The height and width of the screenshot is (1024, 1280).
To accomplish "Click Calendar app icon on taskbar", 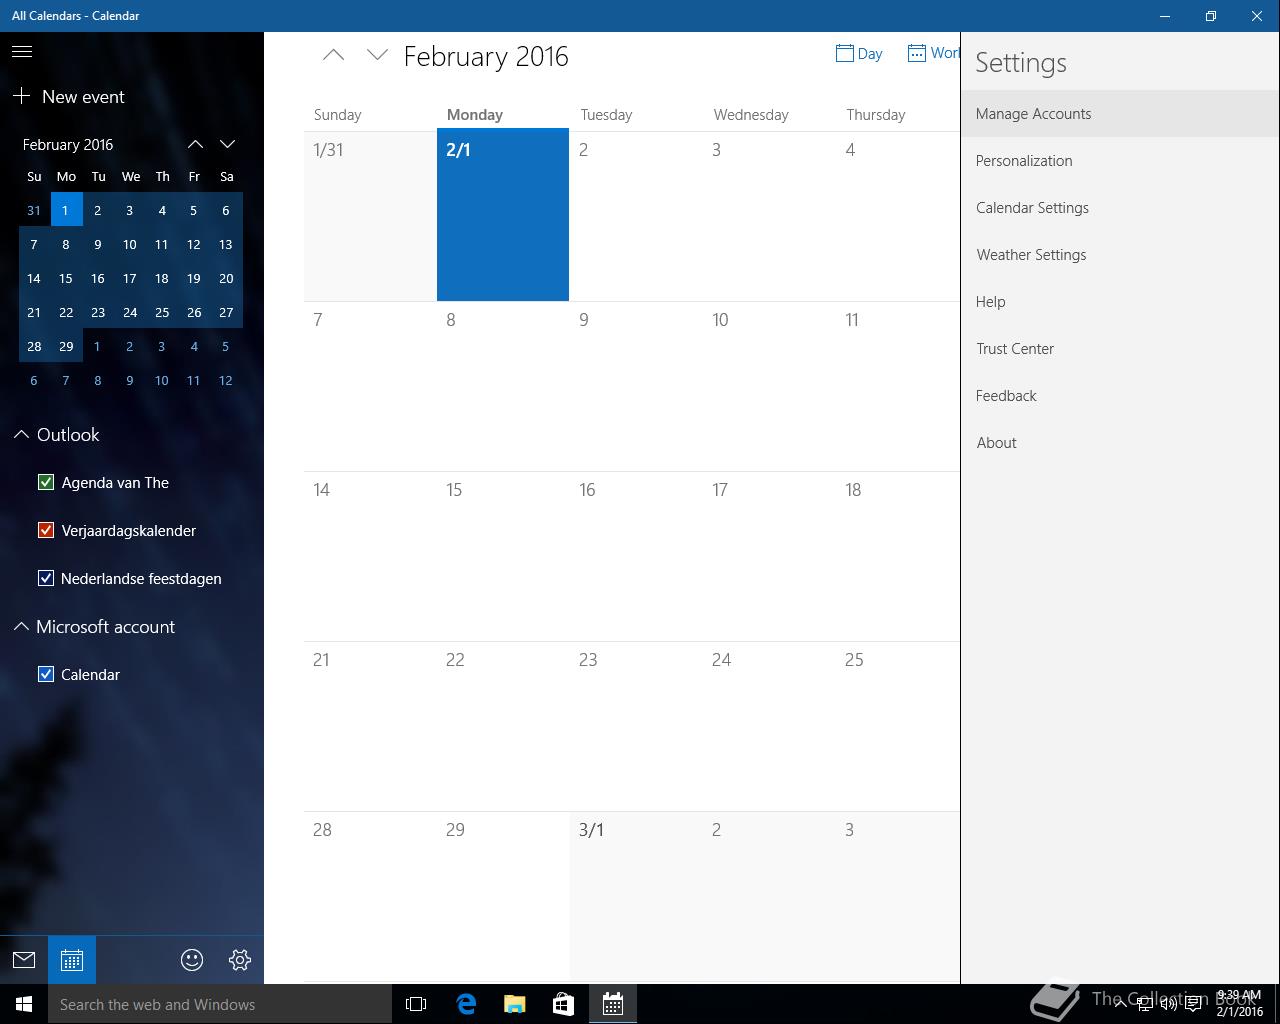I will 613,1004.
